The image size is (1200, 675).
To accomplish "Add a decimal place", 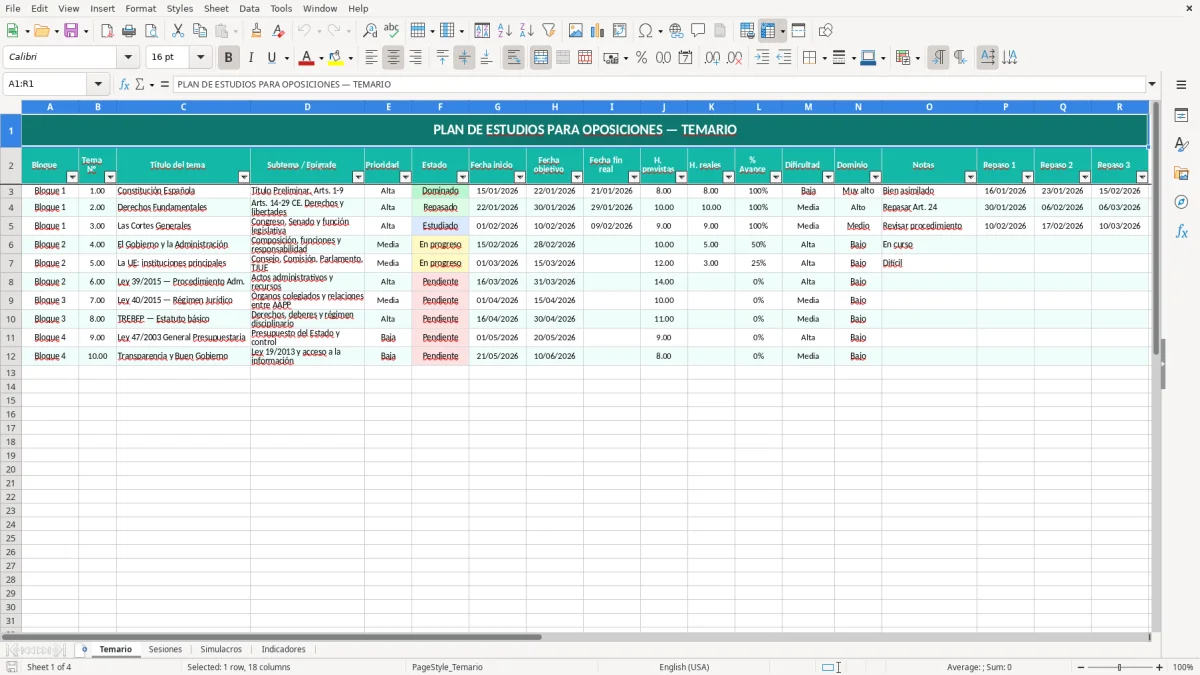I will (712, 58).
